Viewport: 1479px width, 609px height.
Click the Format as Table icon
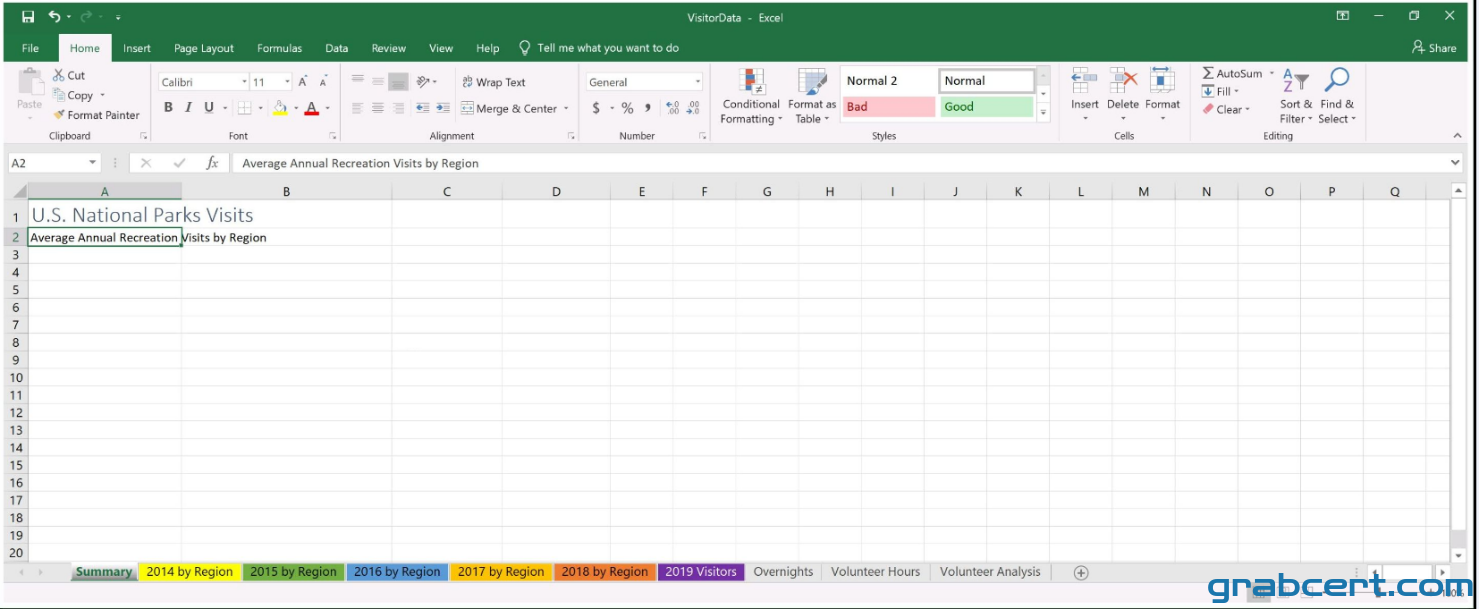812,82
